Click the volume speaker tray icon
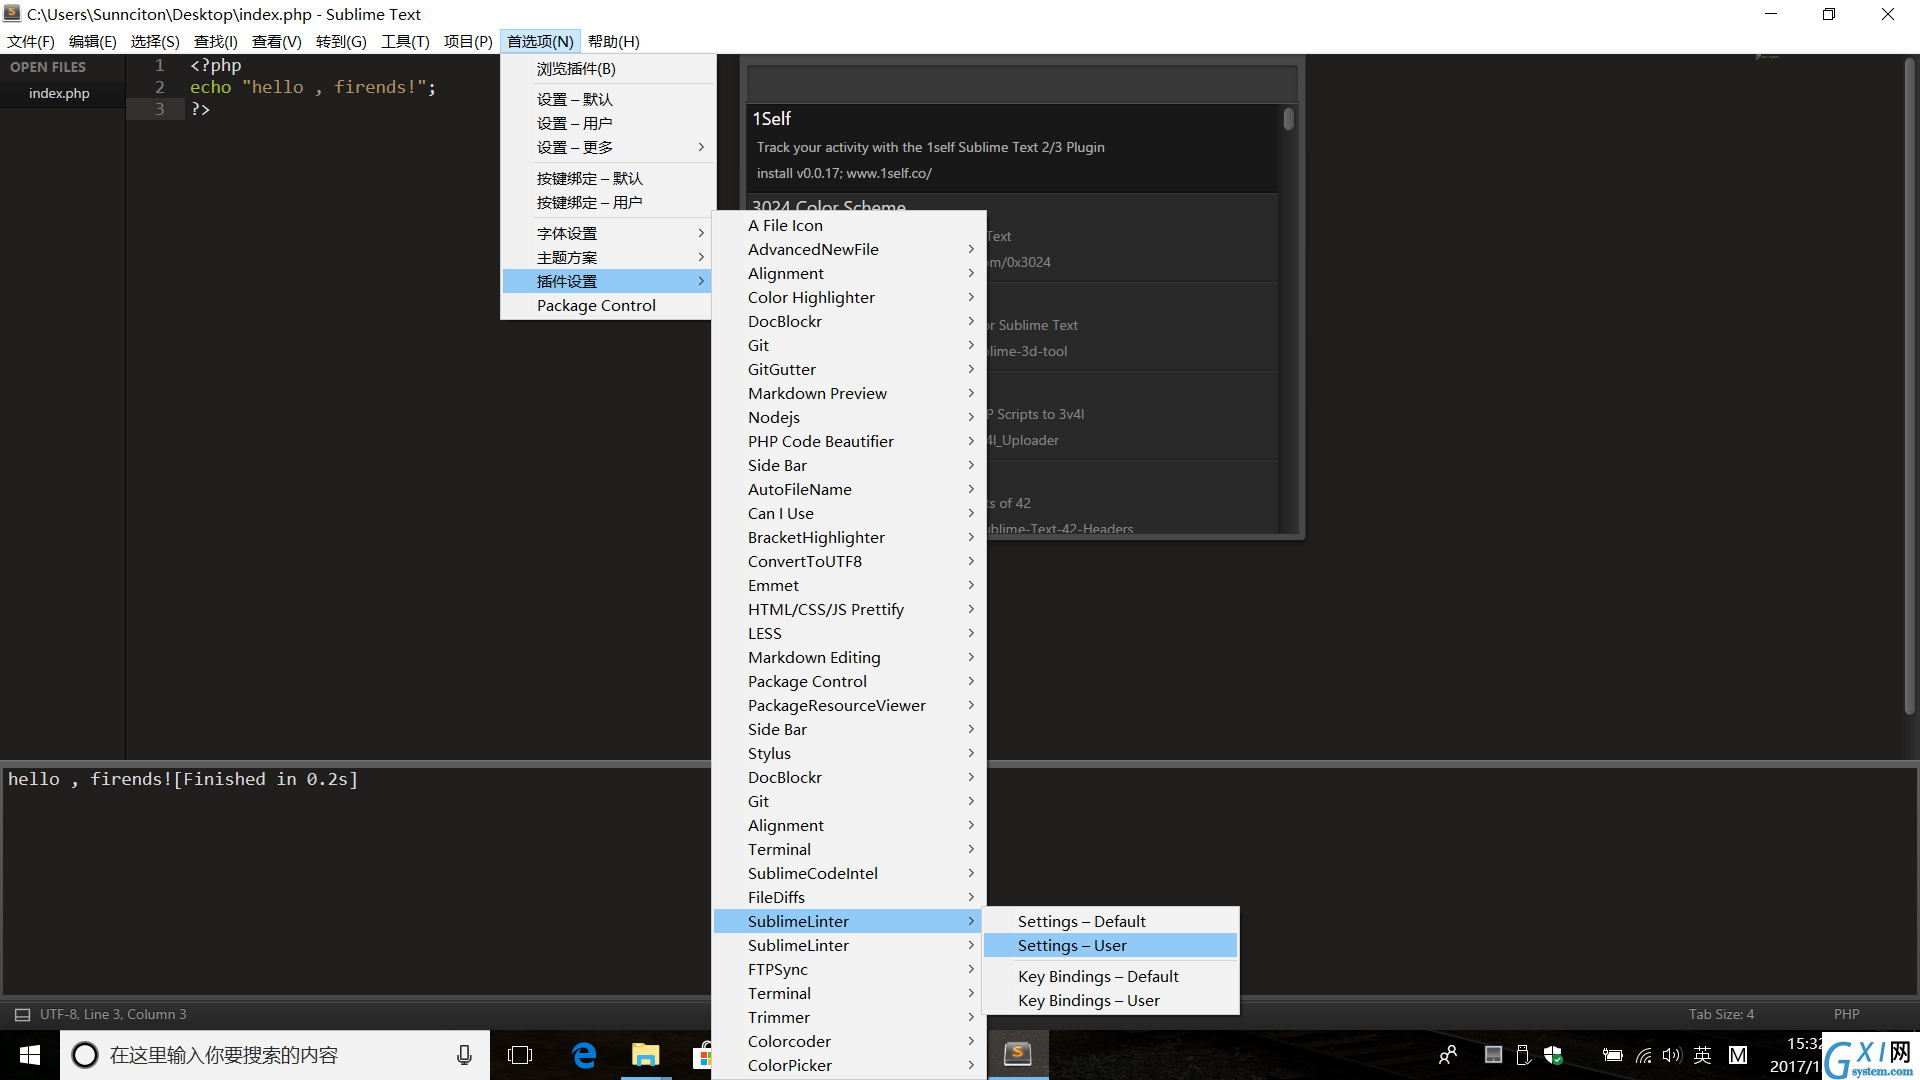Viewport: 1920px width, 1080px height. tap(1671, 1055)
